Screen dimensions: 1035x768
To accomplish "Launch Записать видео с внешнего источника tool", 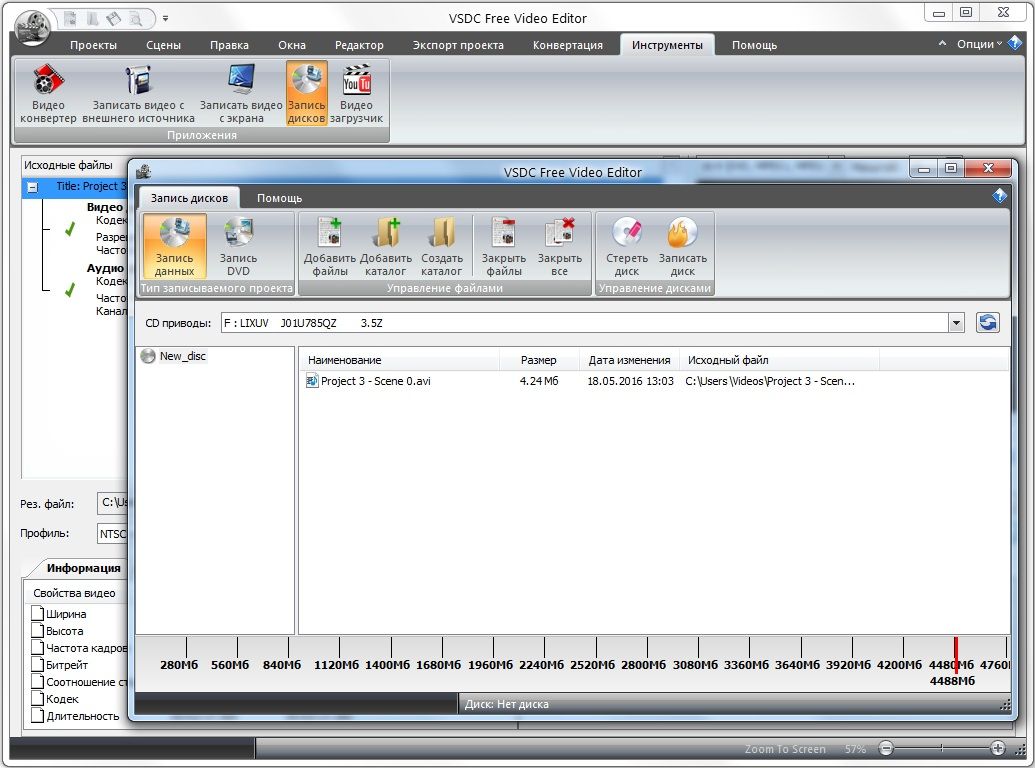I will point(138,94).
